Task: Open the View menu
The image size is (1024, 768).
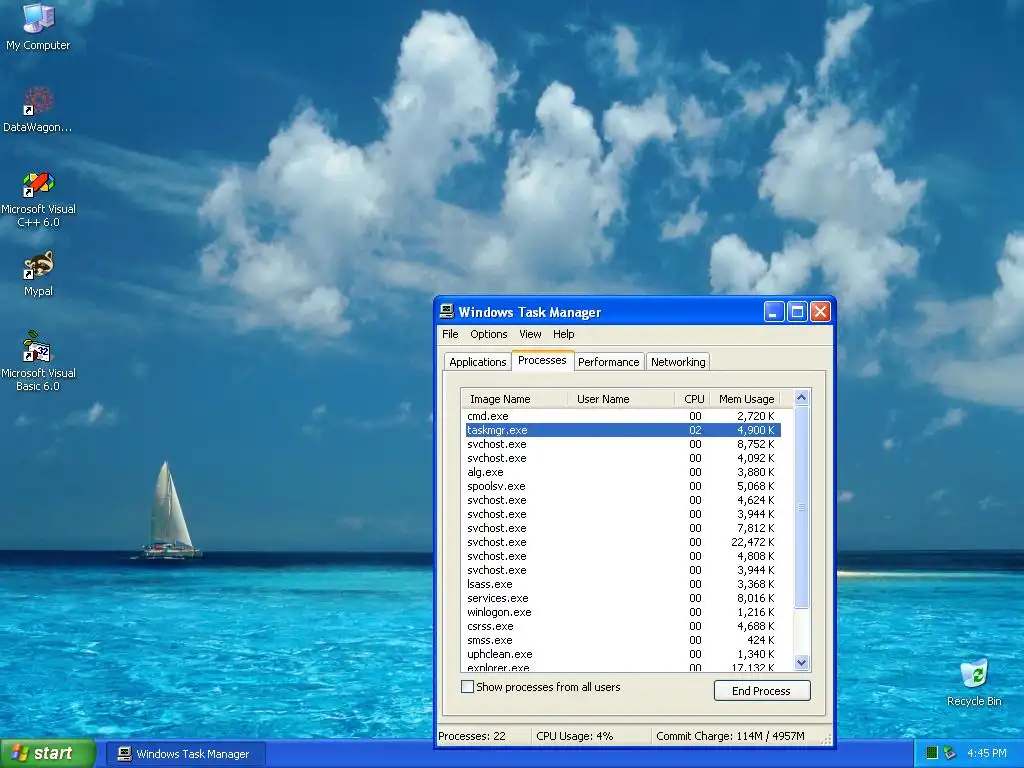Action: pyautogui.click(x=530, y=334)
